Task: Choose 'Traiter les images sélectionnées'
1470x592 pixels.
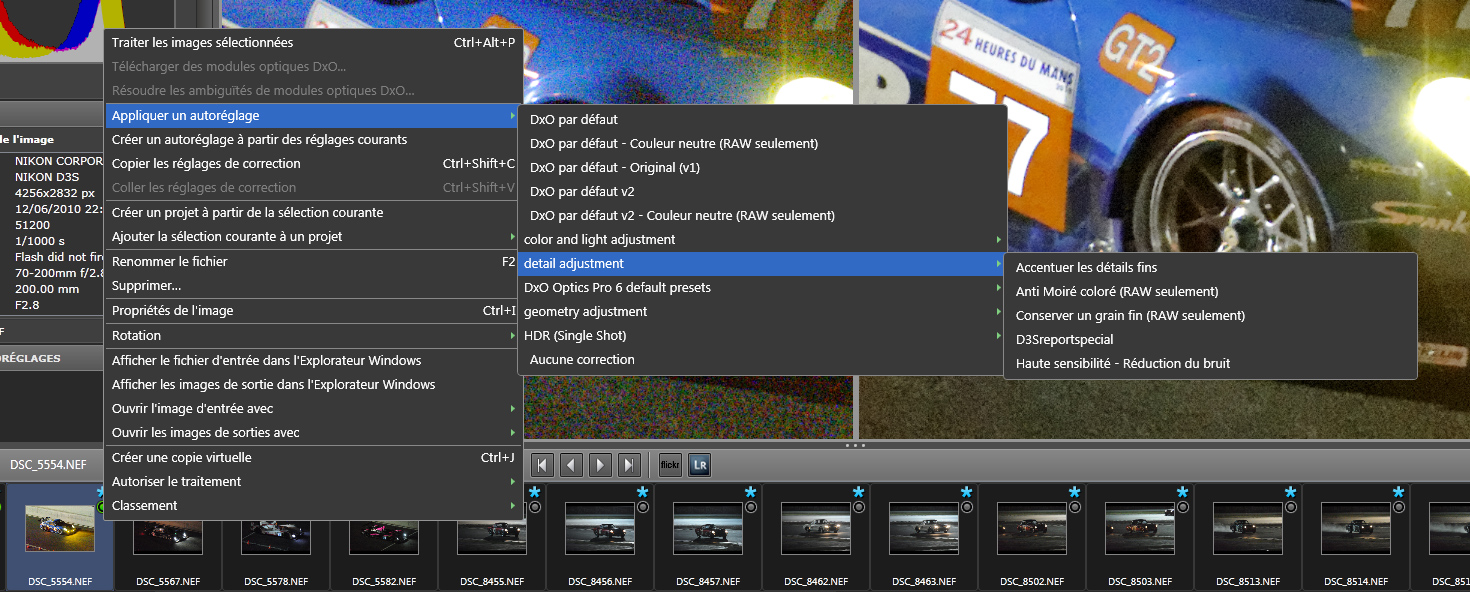Action: tap(314, 43)
